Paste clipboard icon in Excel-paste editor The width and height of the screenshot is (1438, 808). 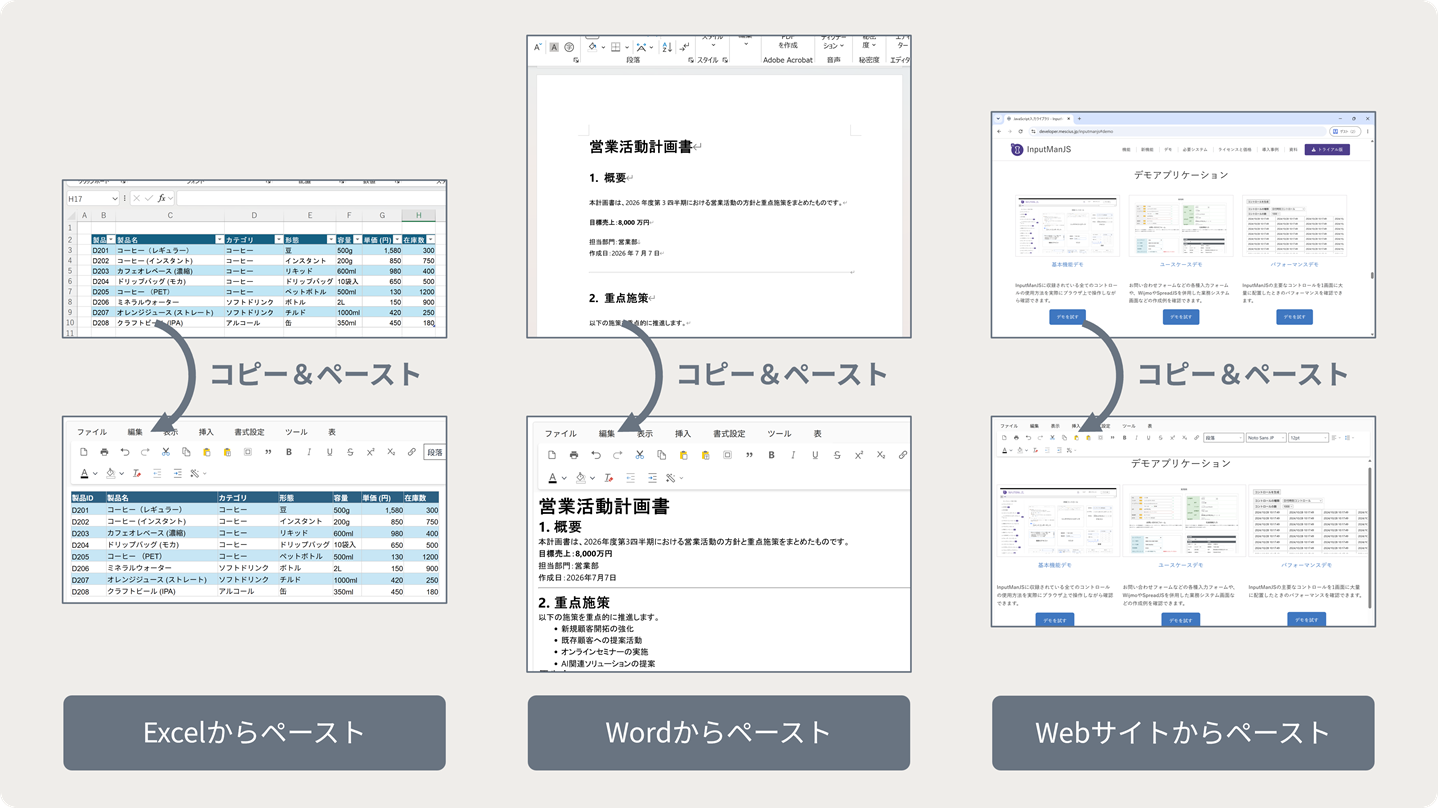[x=207, y=452]
